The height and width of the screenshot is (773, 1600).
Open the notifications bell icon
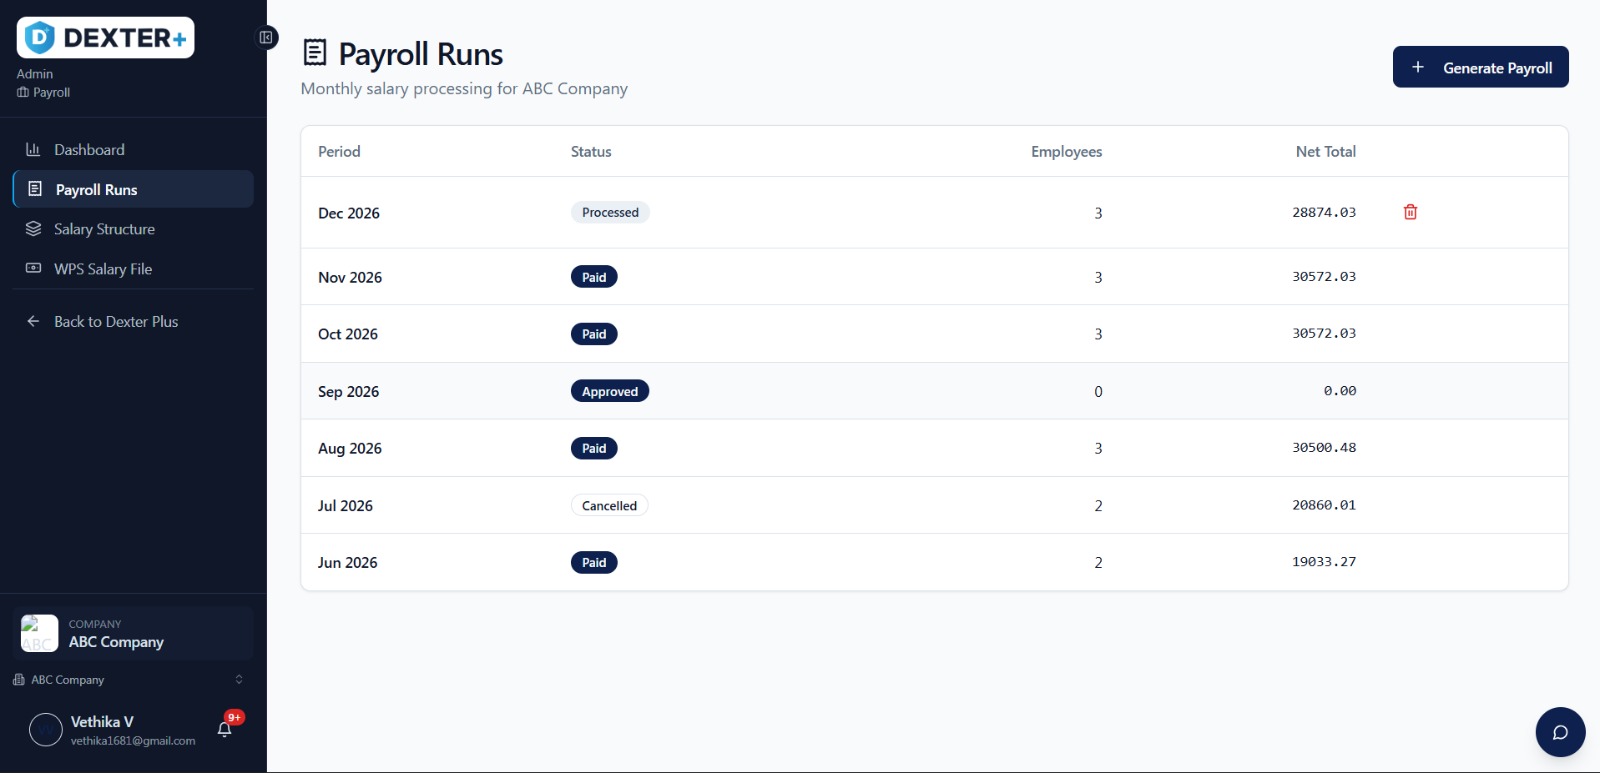pyautogui.click(x=225, y=729)
